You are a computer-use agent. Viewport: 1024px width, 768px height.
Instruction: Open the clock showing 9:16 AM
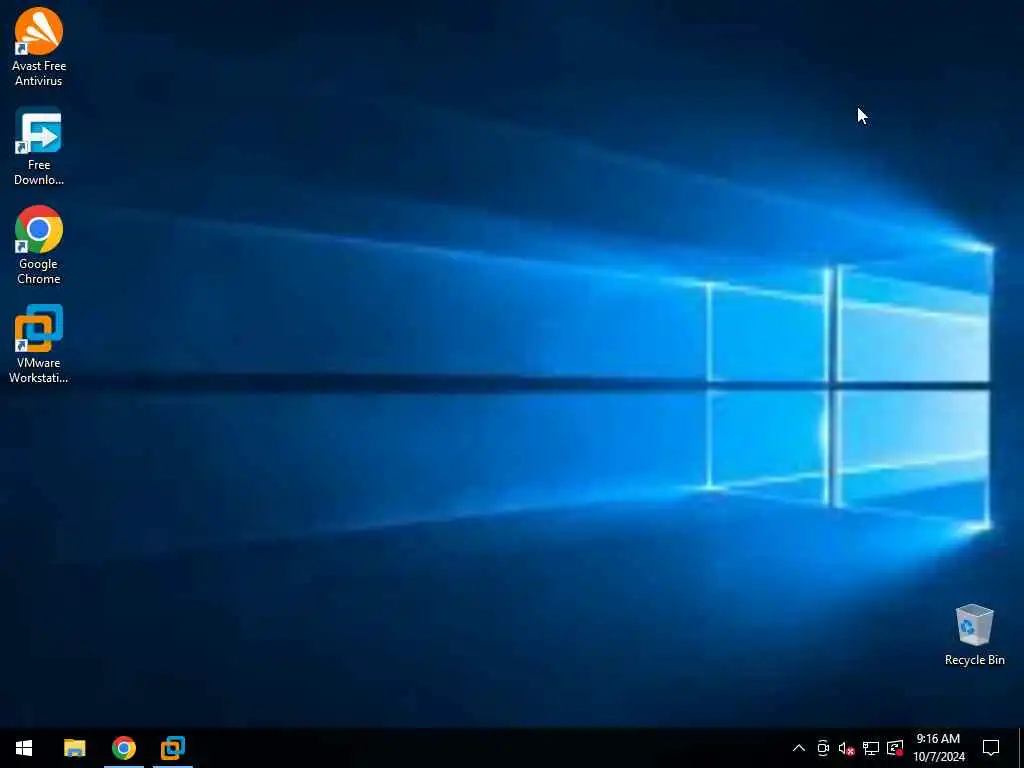[x=938, y=748]
